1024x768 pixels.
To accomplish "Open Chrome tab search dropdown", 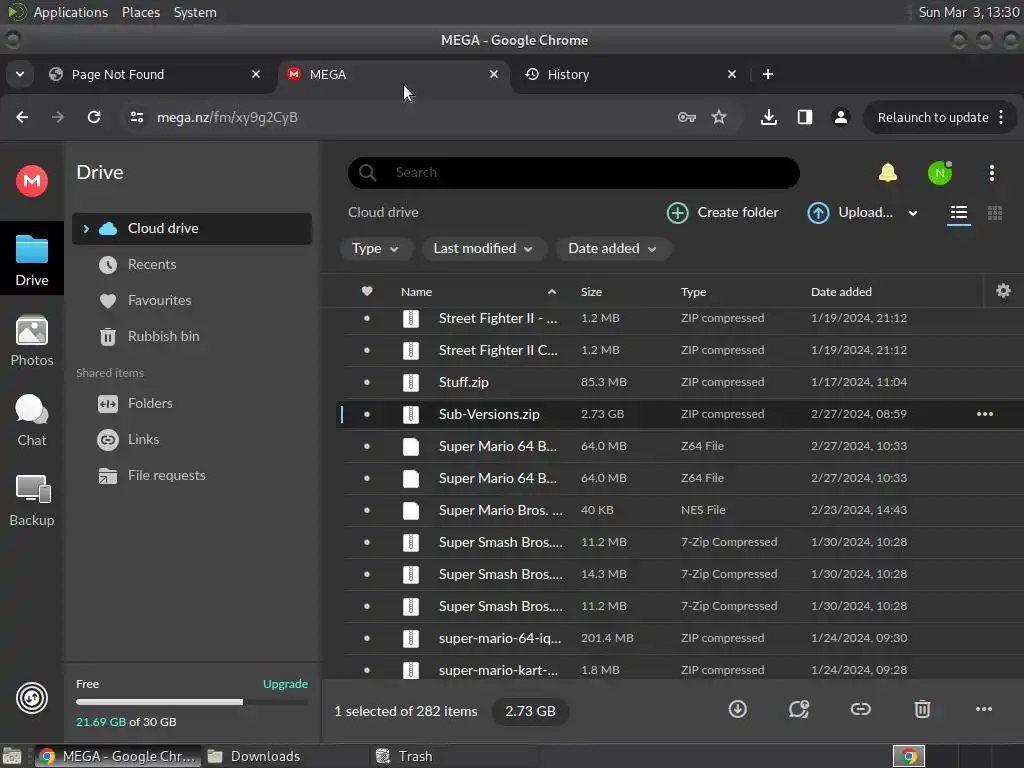I will pos(20,74).
